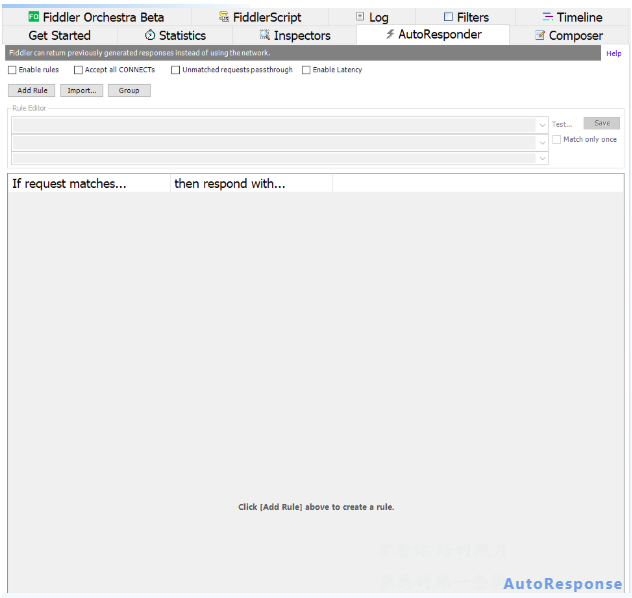Click the Inspectors tab icon
The width and height of the screenshot is (632, 598).
264,35
